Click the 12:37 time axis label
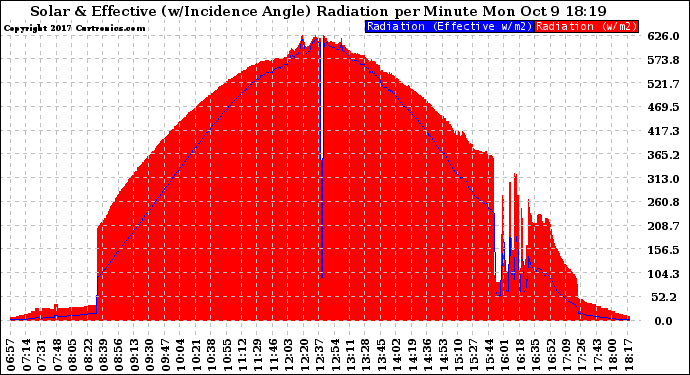The height and width of the screenshot is (375, 690). [x=319, y=355]
